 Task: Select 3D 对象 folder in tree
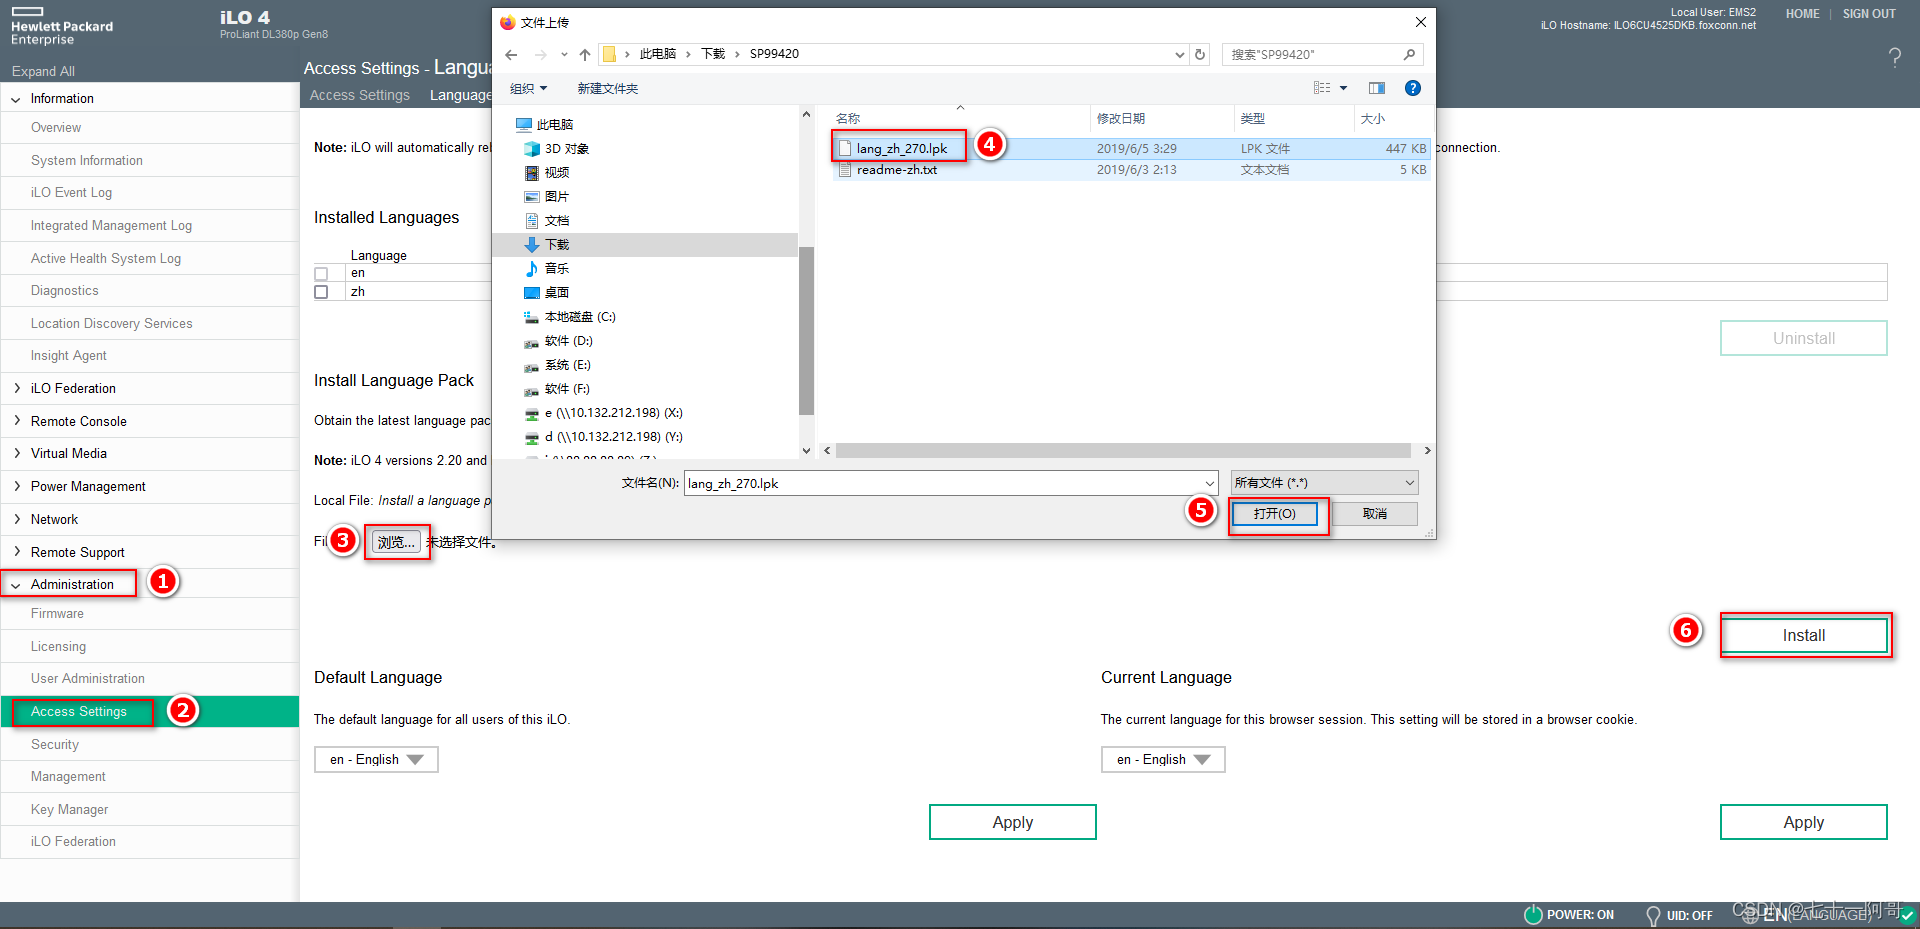click(557, 149)
